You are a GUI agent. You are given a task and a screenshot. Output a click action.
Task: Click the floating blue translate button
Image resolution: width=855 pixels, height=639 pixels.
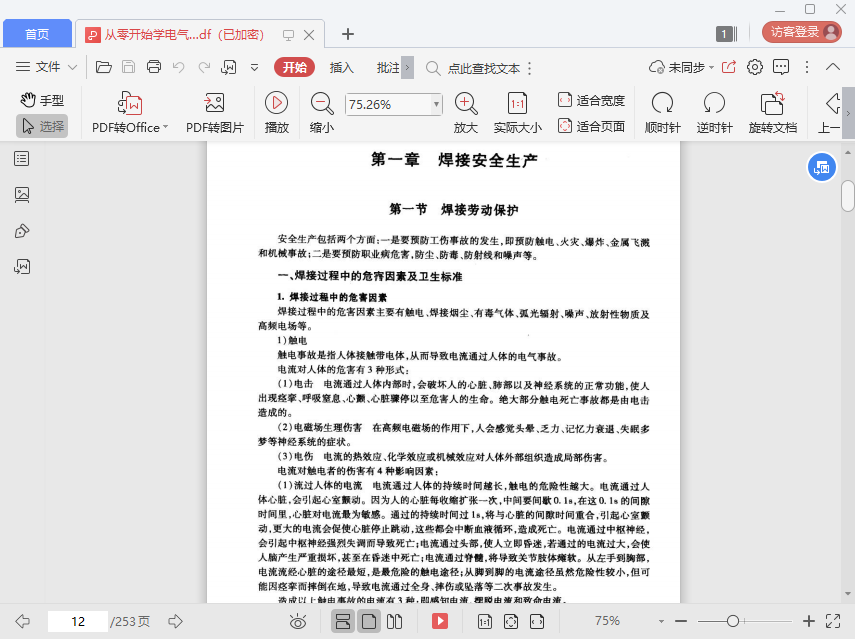click(x=822, y=167)
